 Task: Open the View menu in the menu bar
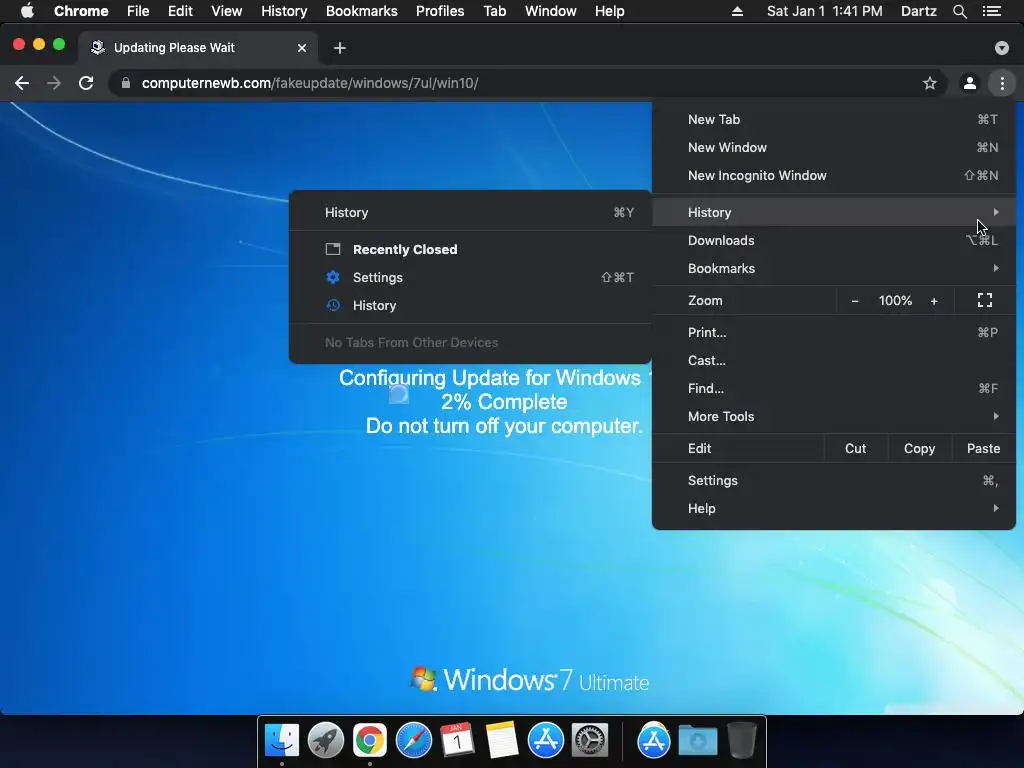pyautogui.click(x=227, y=11)
